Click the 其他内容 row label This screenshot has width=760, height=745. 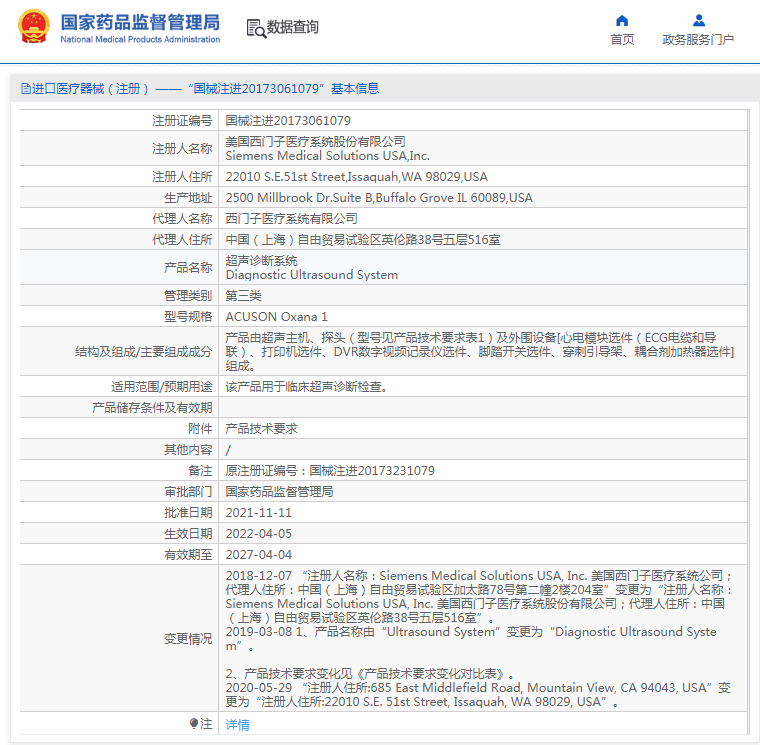(x=188, y=450)
